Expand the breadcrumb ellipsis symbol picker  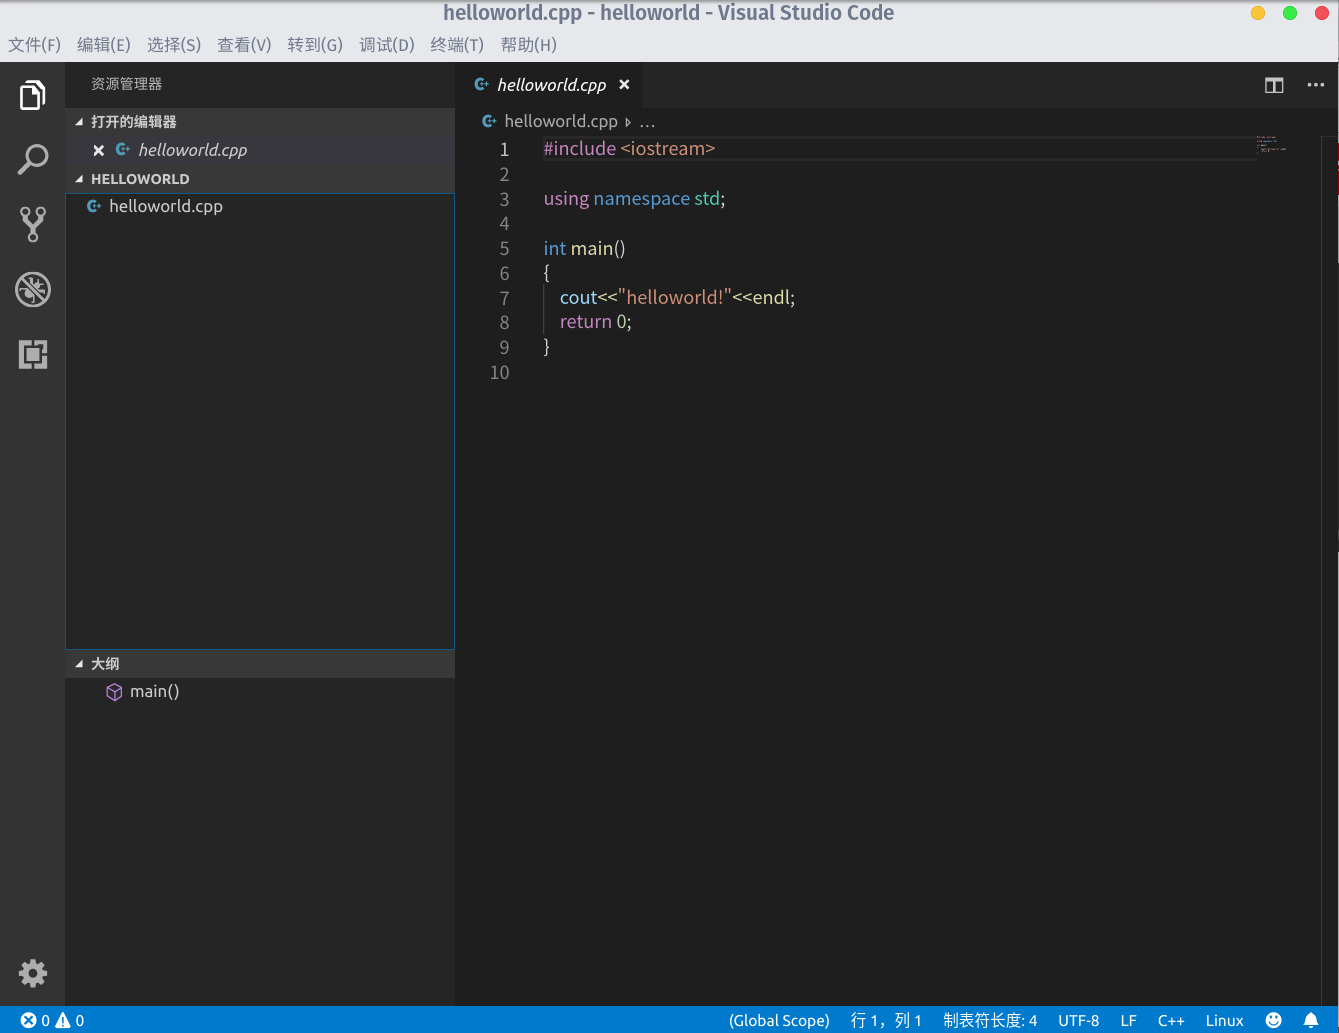(647, 121)
